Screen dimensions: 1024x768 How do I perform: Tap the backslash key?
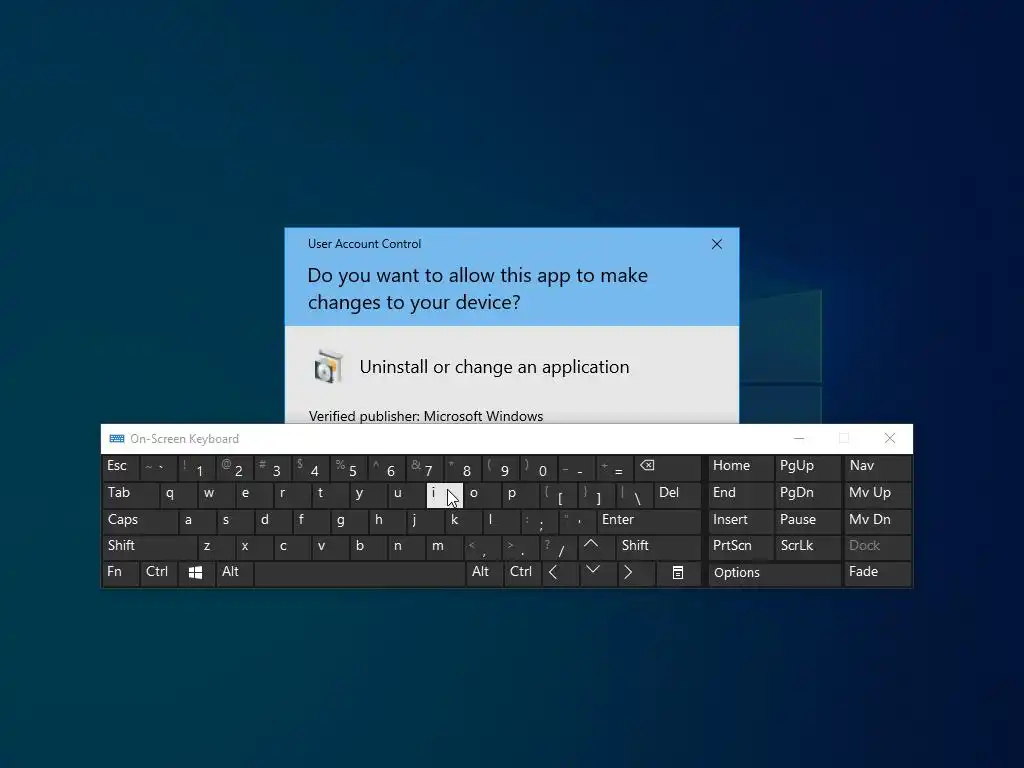(x=634, y=494)
